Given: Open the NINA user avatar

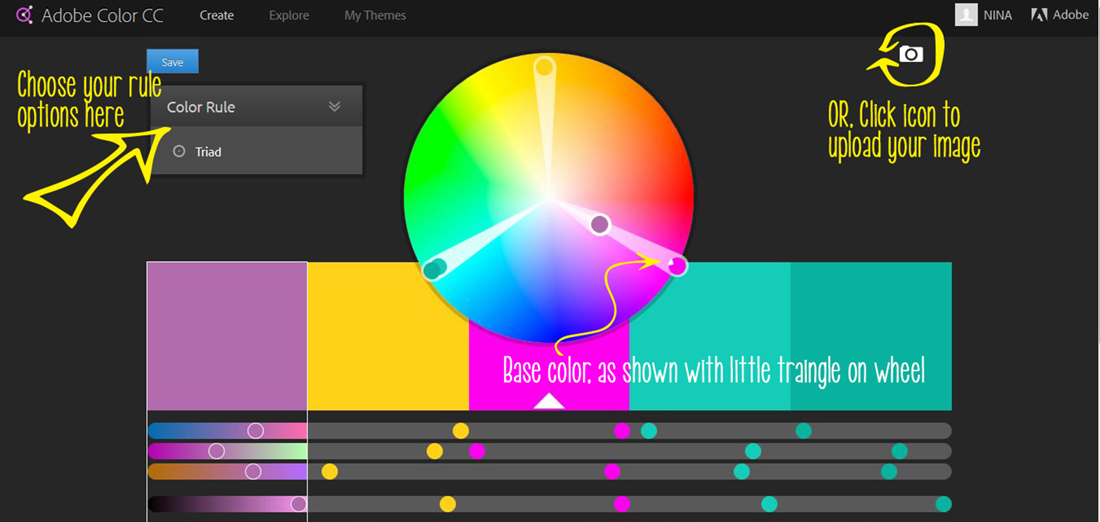Looking at the screenshot, I should click(x=966, y=15).
